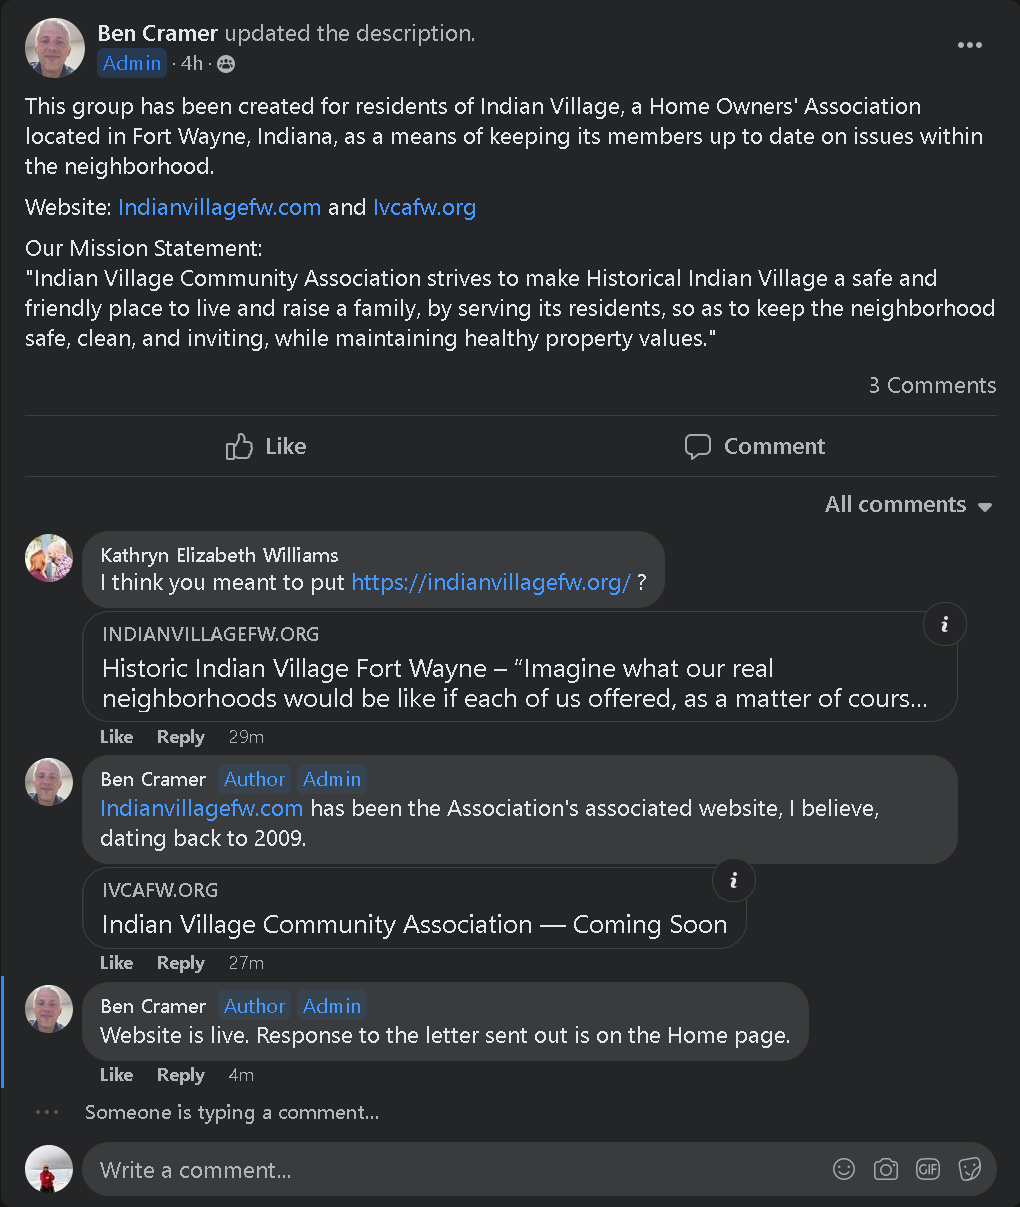Viewport: 1020px width, 1207px height.
Task: Click the Comment button under the post
Action: (x=755, y=446)
